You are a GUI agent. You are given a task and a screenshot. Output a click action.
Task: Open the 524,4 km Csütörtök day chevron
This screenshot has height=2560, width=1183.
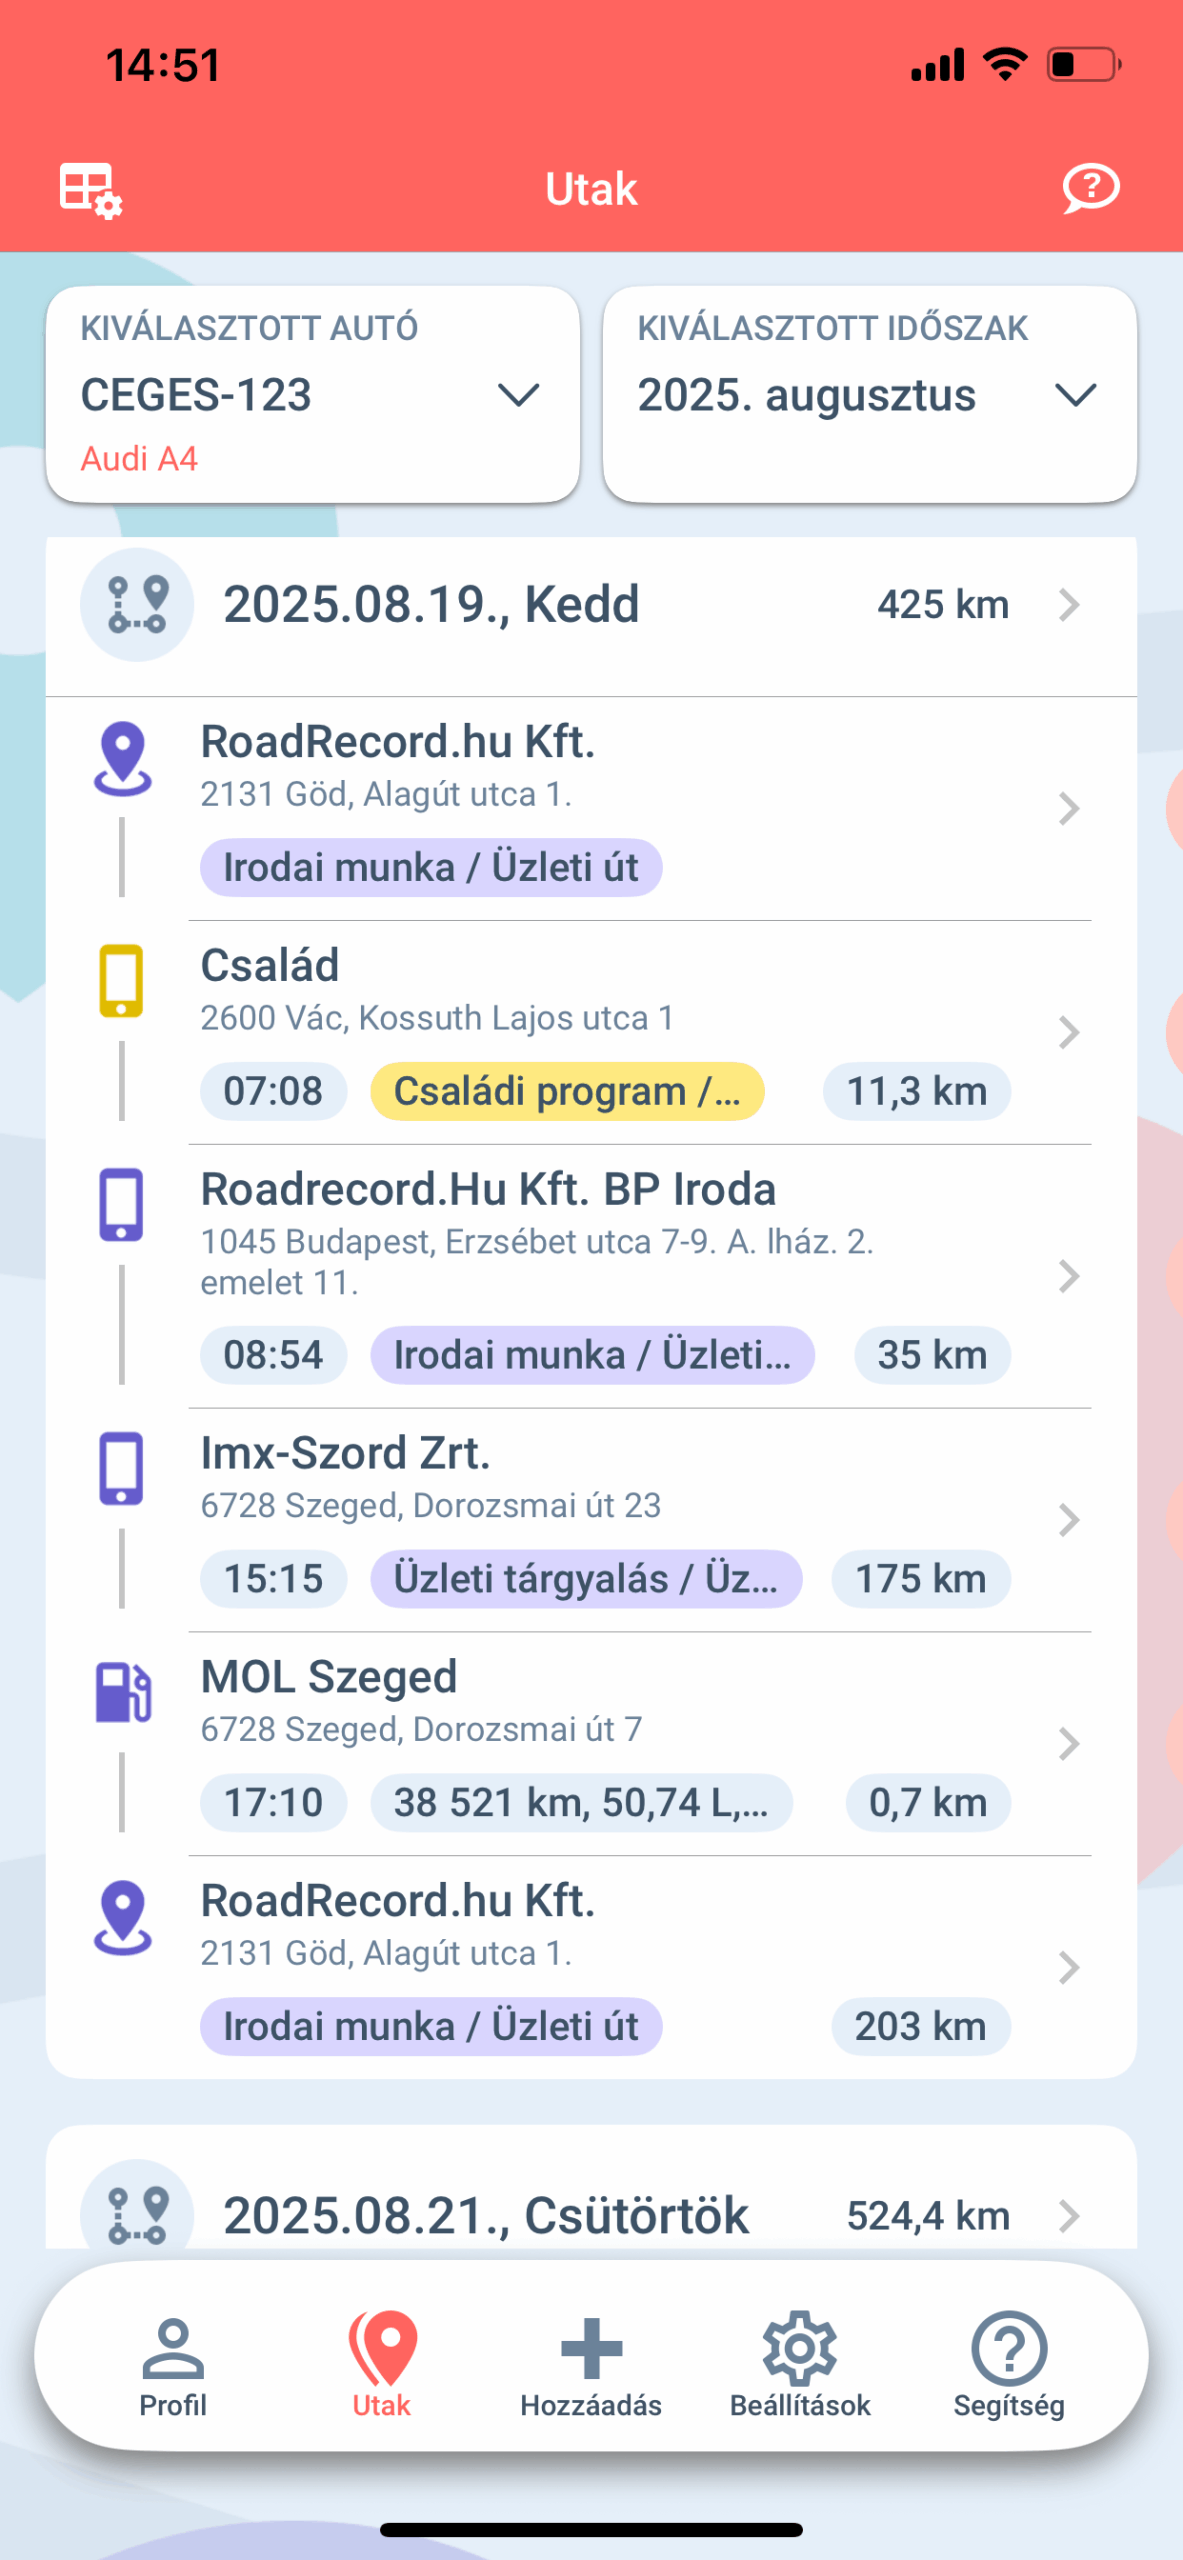1069,2216
